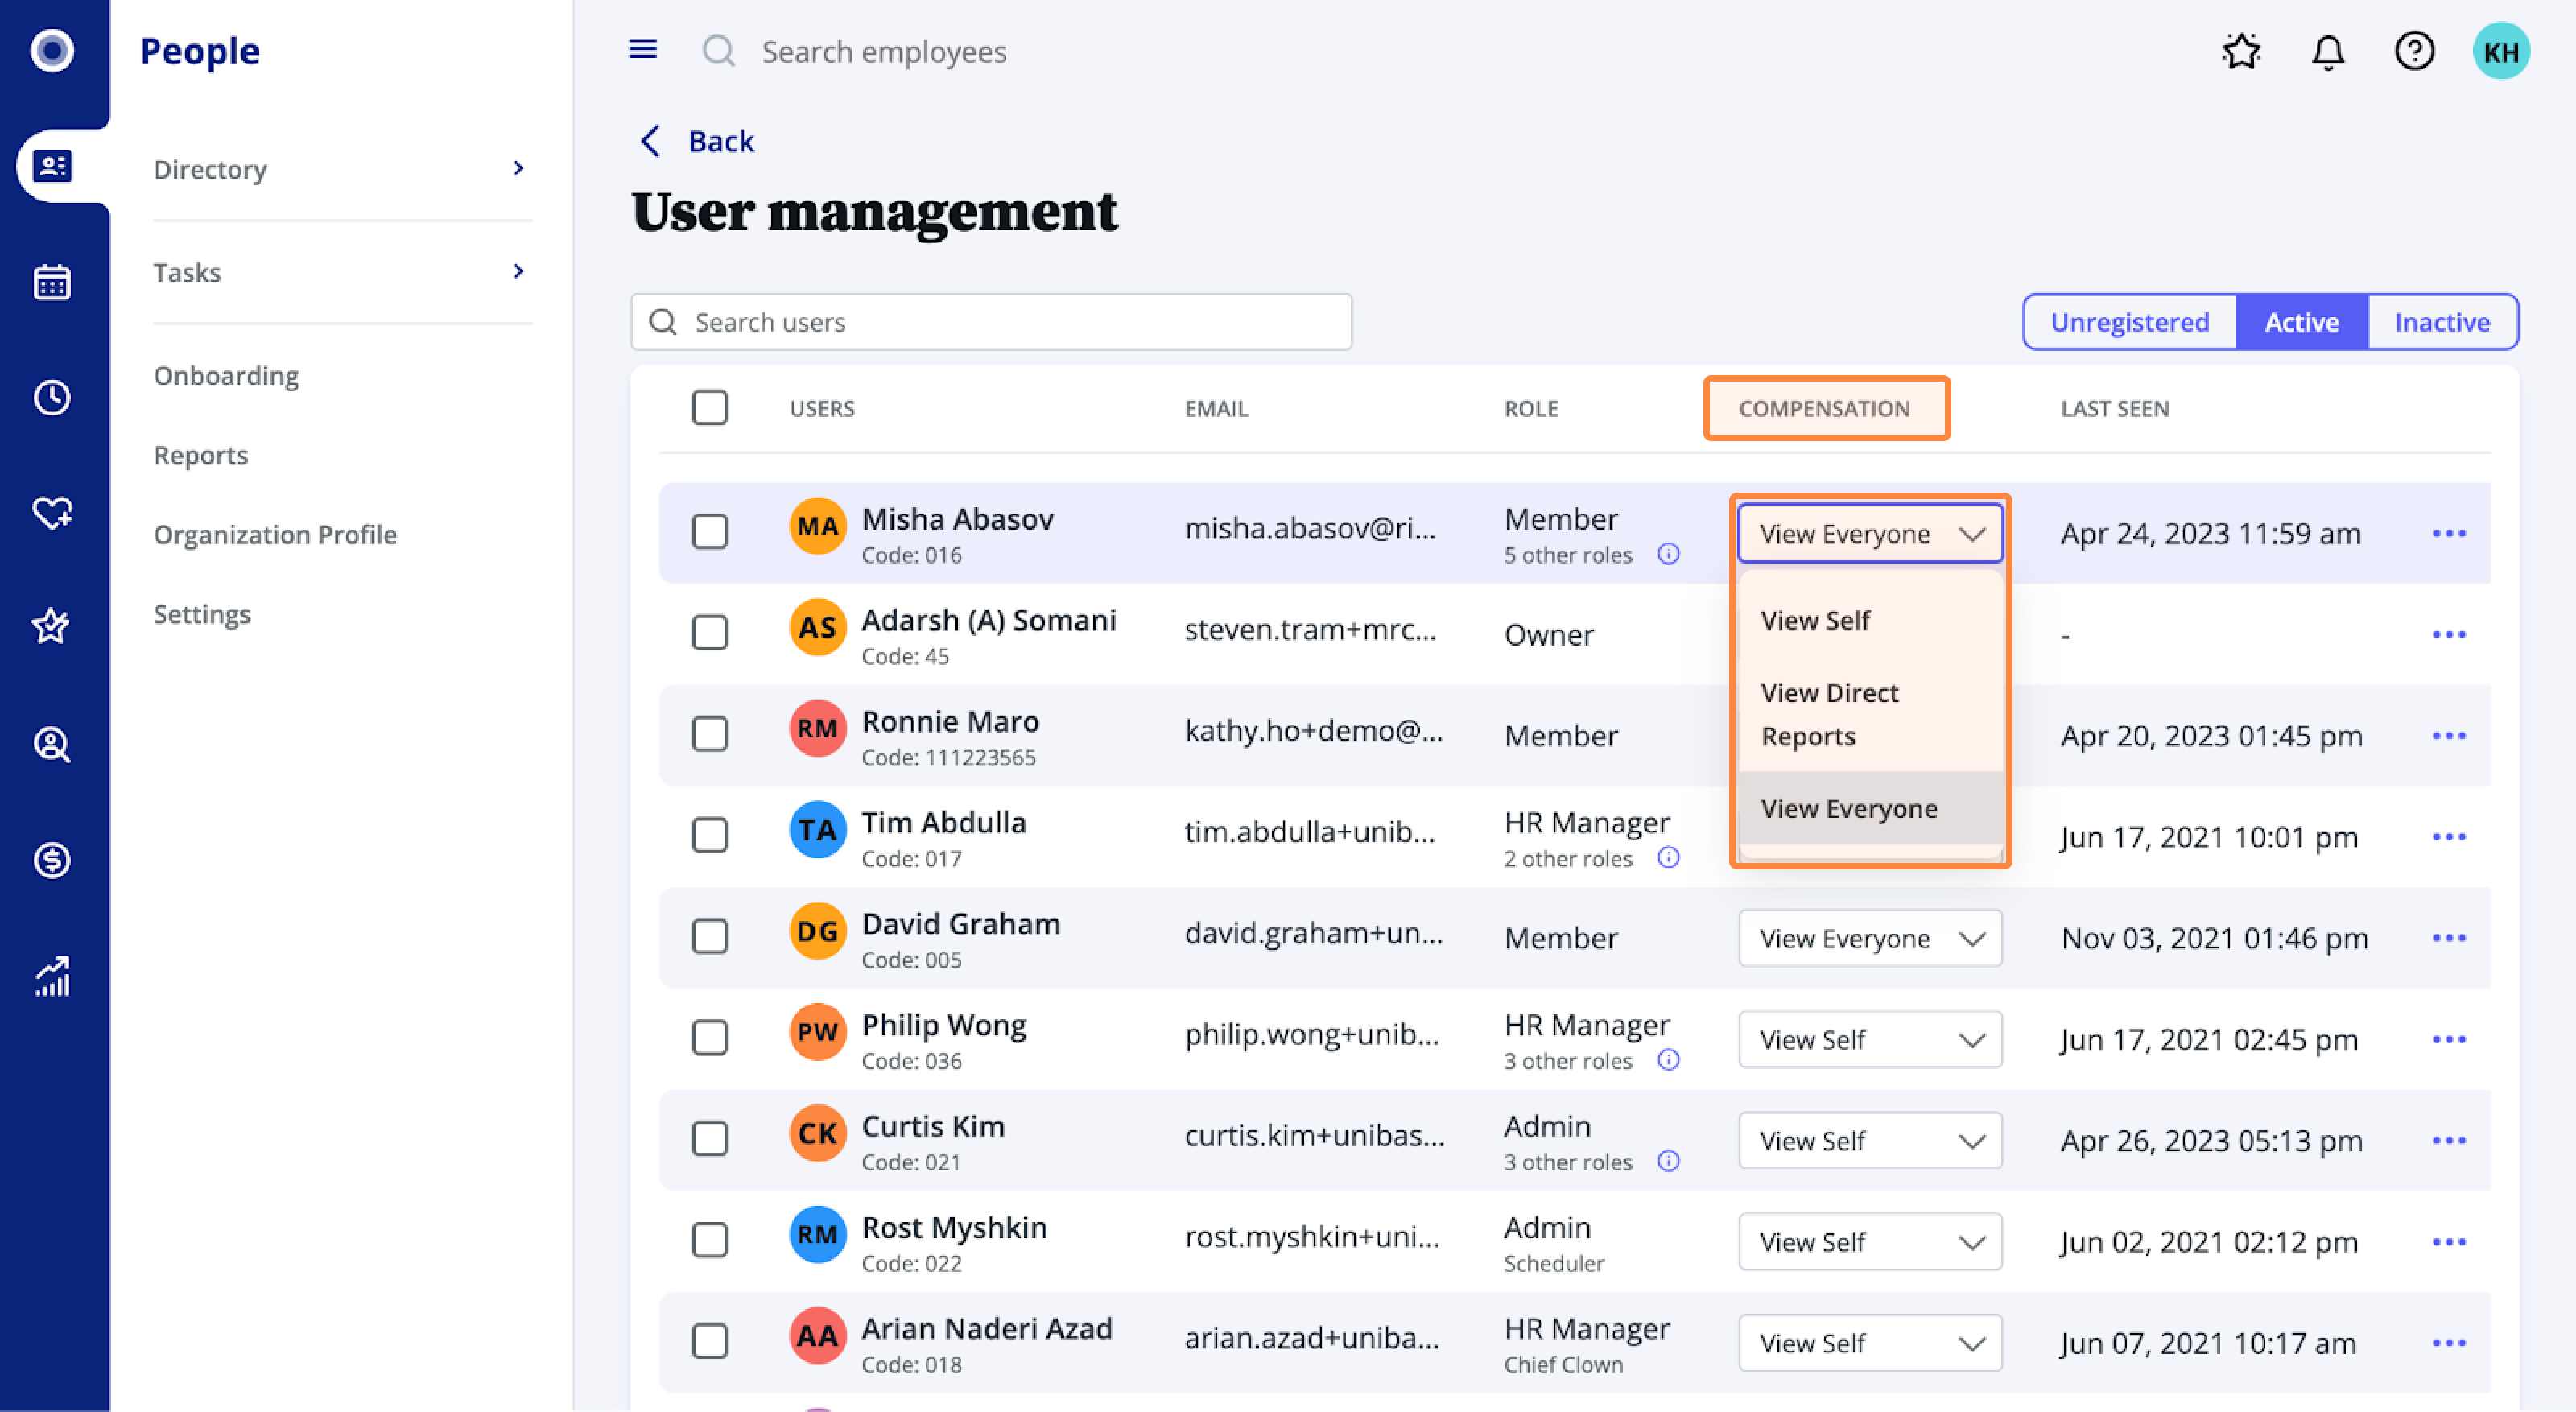
Task: Toggle the select-all users checkbox
Action: [x=710, y=407]
